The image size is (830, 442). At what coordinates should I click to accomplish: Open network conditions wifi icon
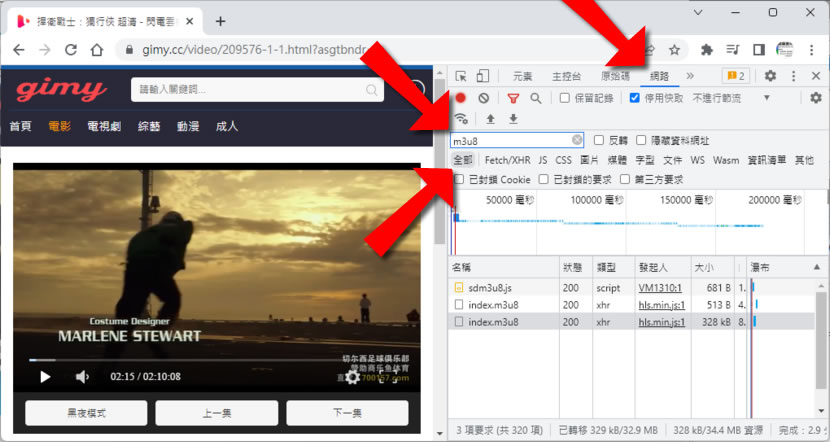click(x=461, y=119)
